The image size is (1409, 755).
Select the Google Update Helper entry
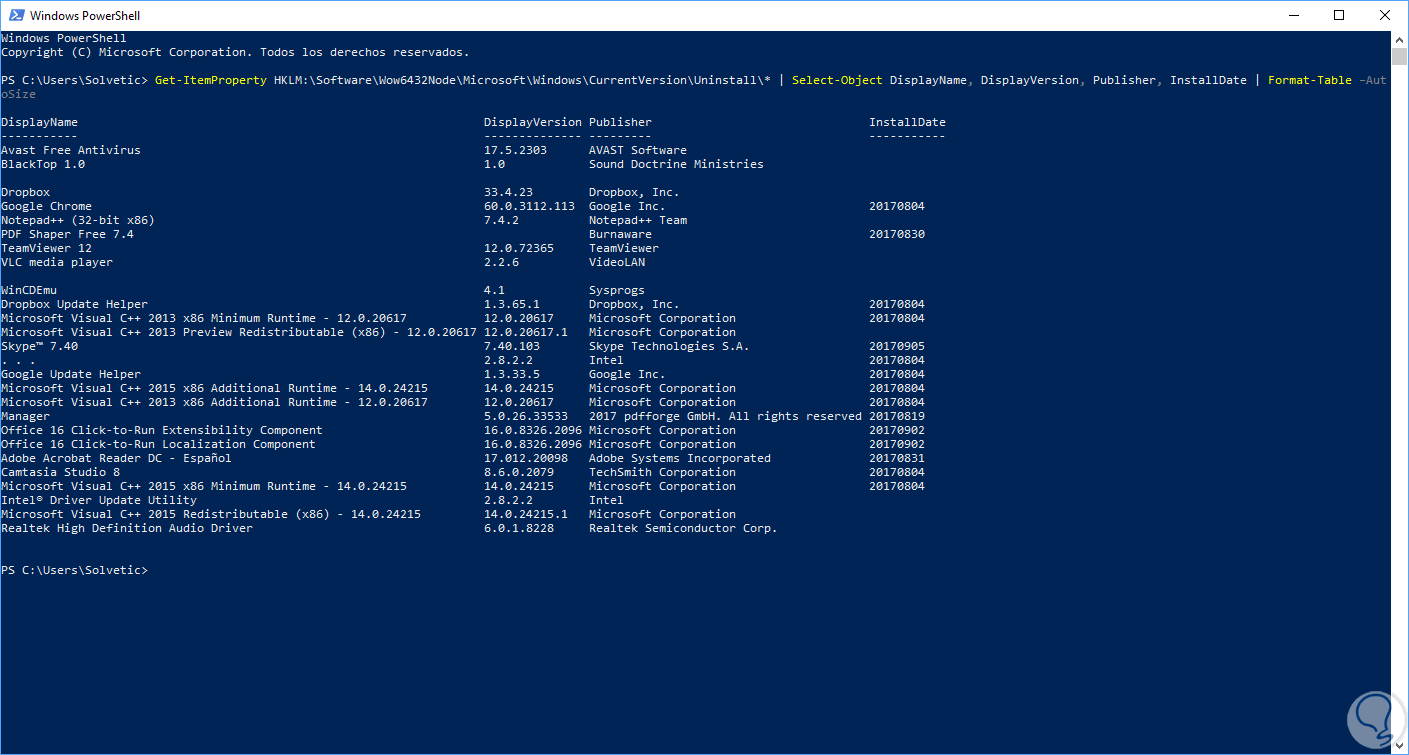[x=71, y=374]
